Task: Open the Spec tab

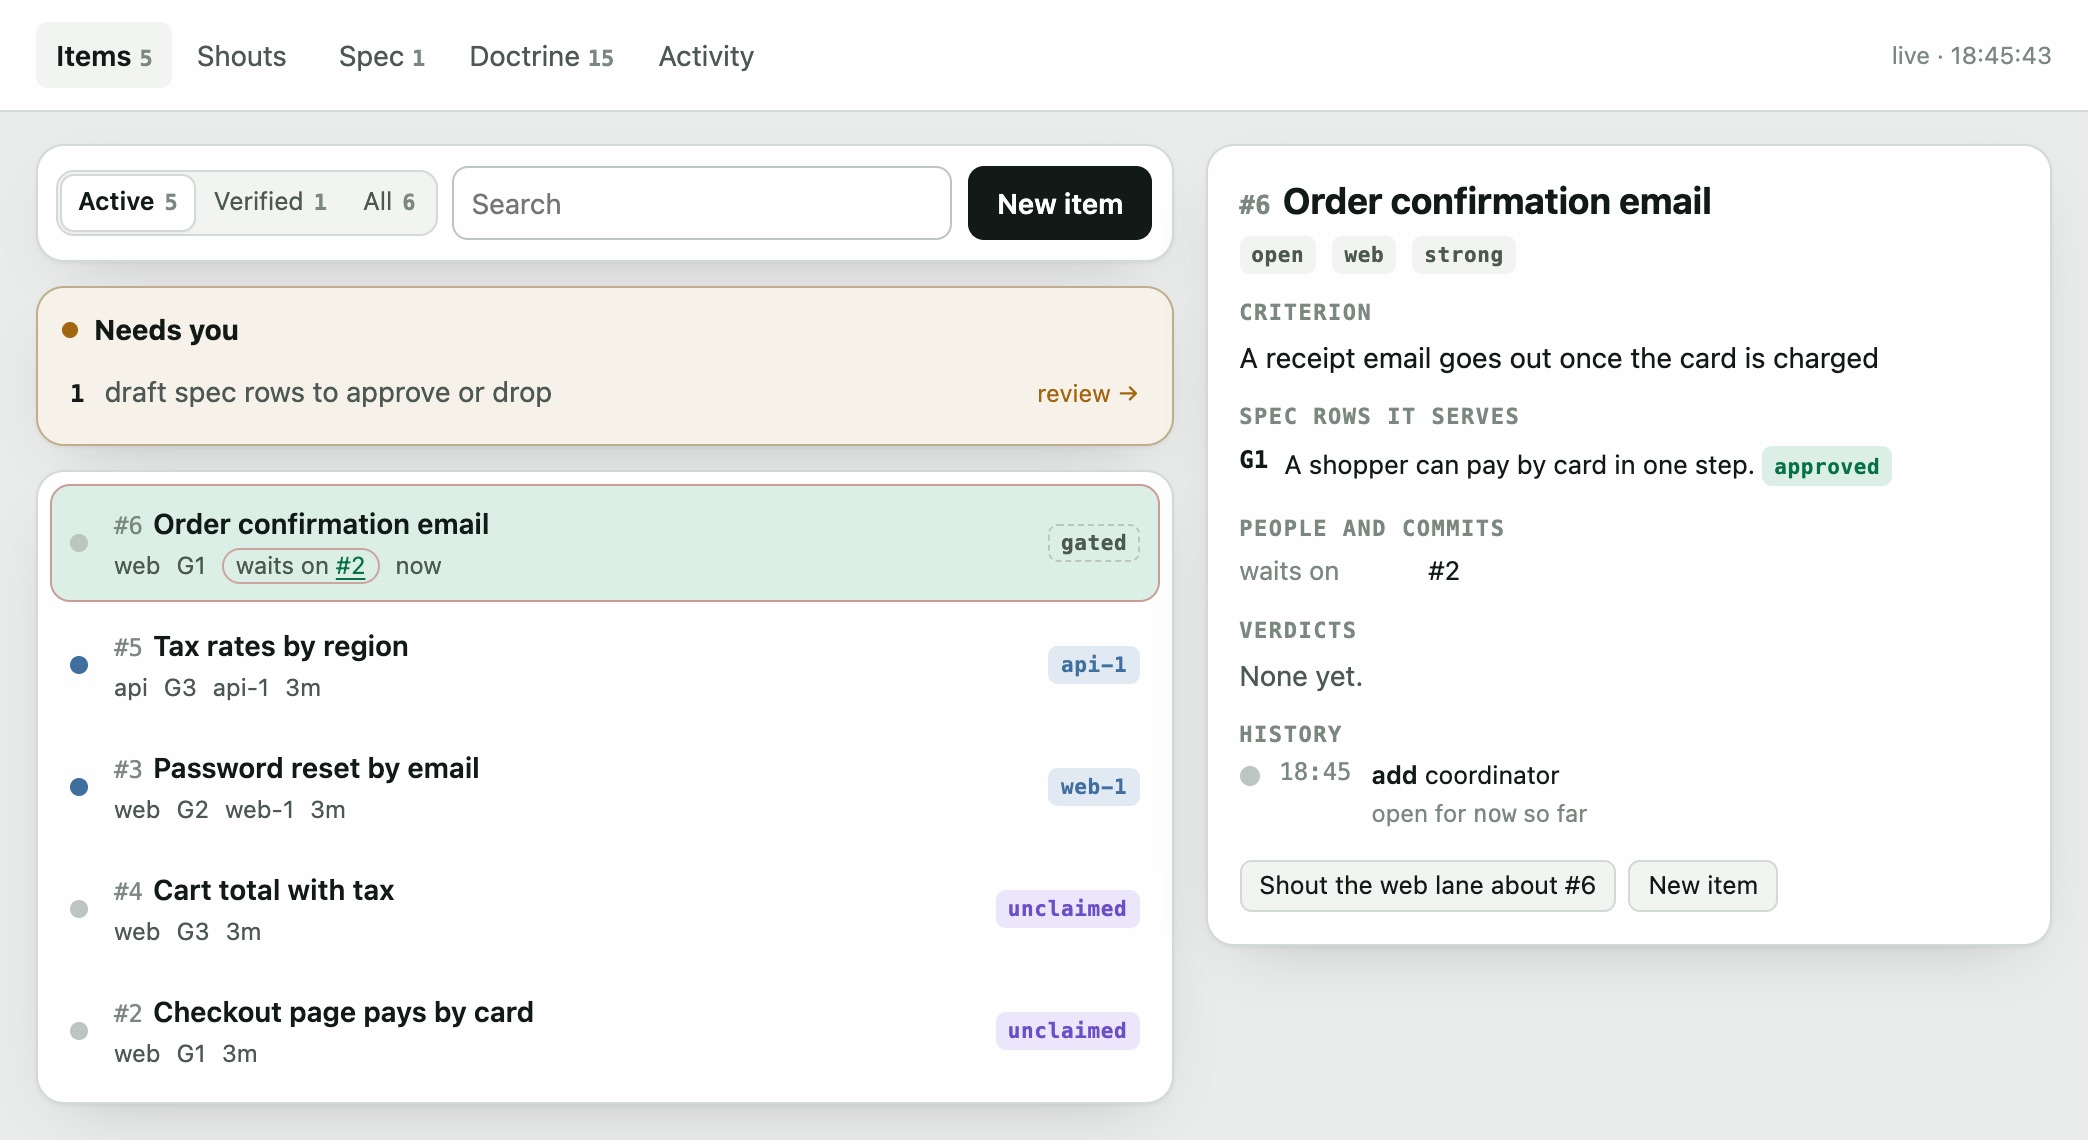Action: (381, 56)
